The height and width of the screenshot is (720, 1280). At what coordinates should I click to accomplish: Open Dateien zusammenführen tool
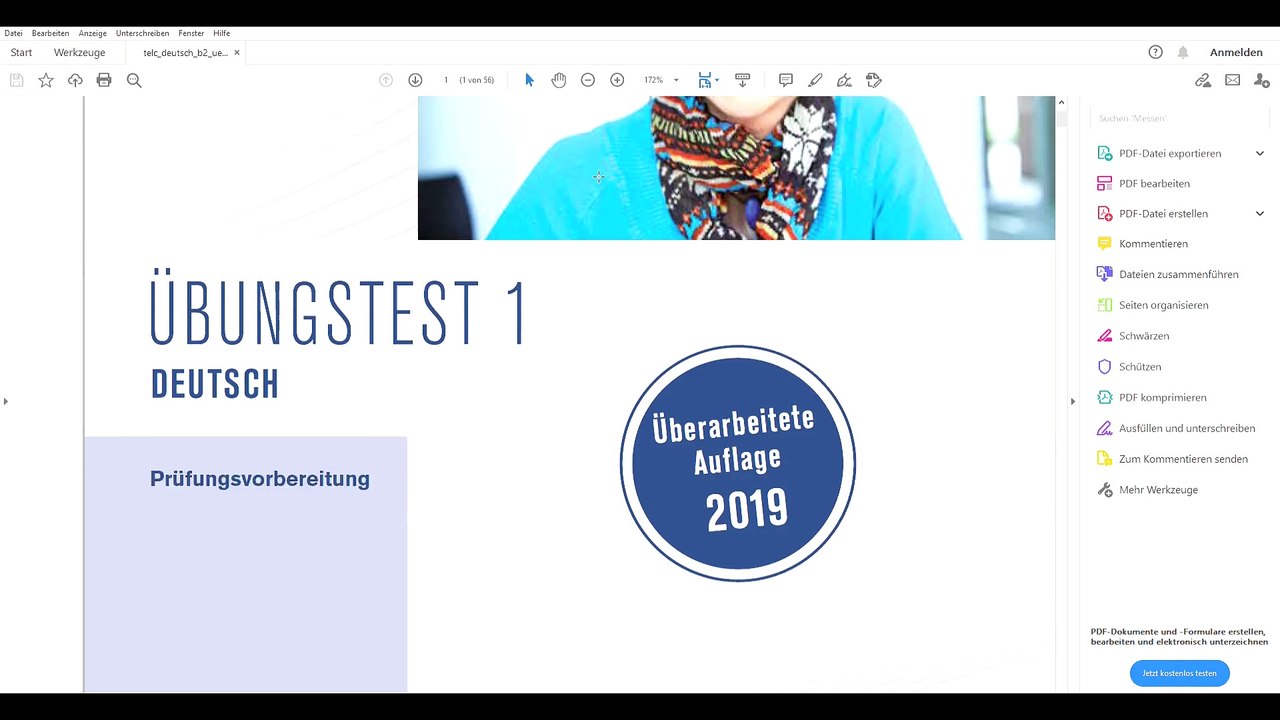click(1167, 274)
